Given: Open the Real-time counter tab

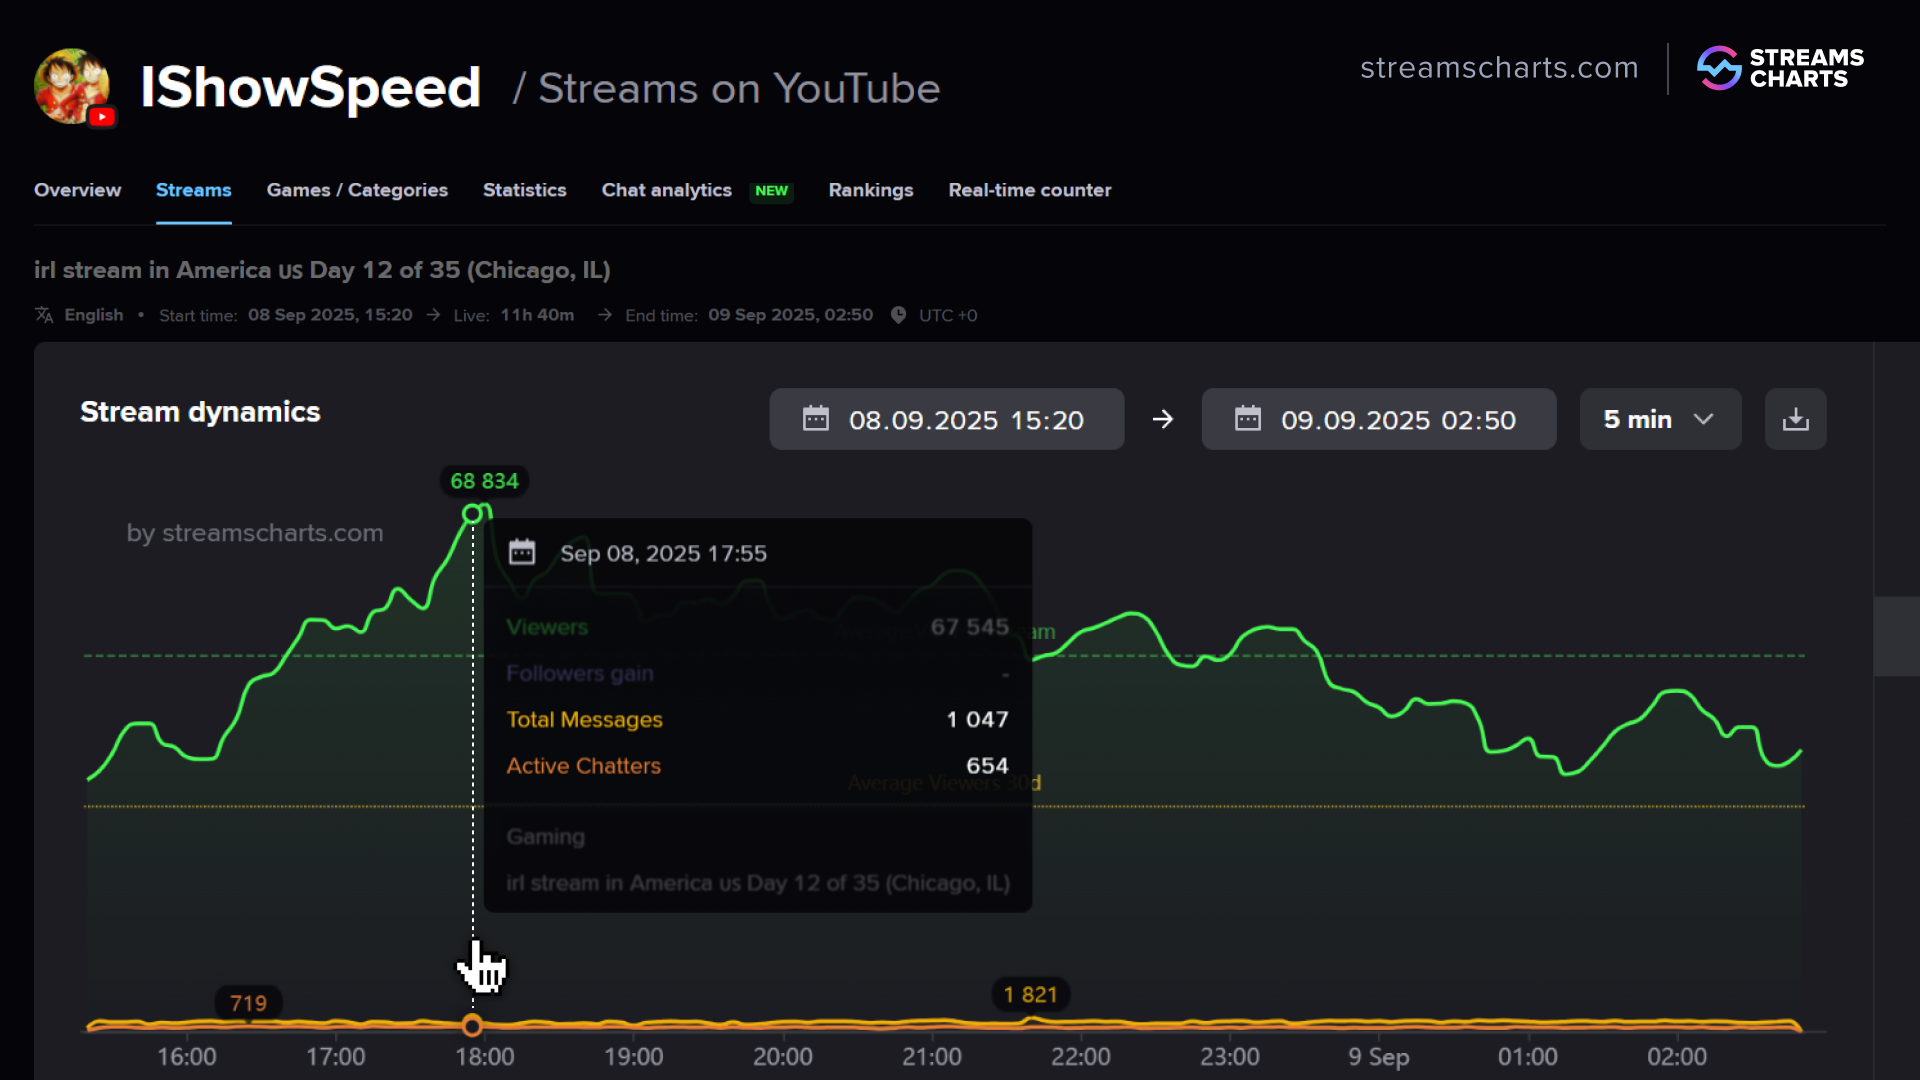Looking at the screenshot, I should tap(1029, 190).
